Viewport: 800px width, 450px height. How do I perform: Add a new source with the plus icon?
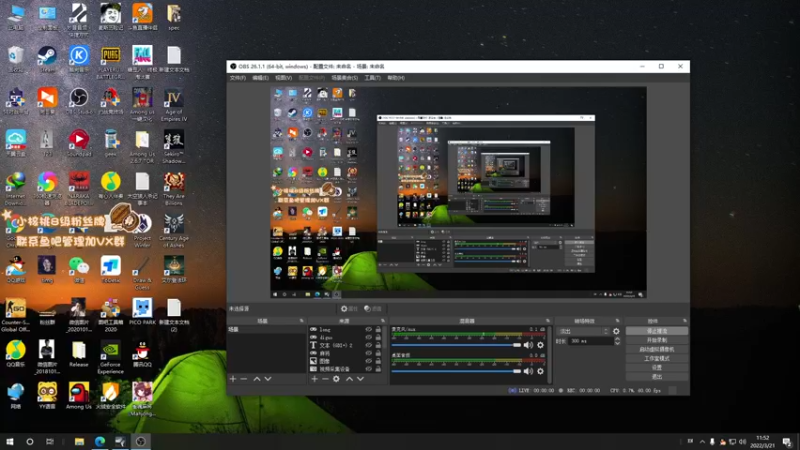pos(314,379)
